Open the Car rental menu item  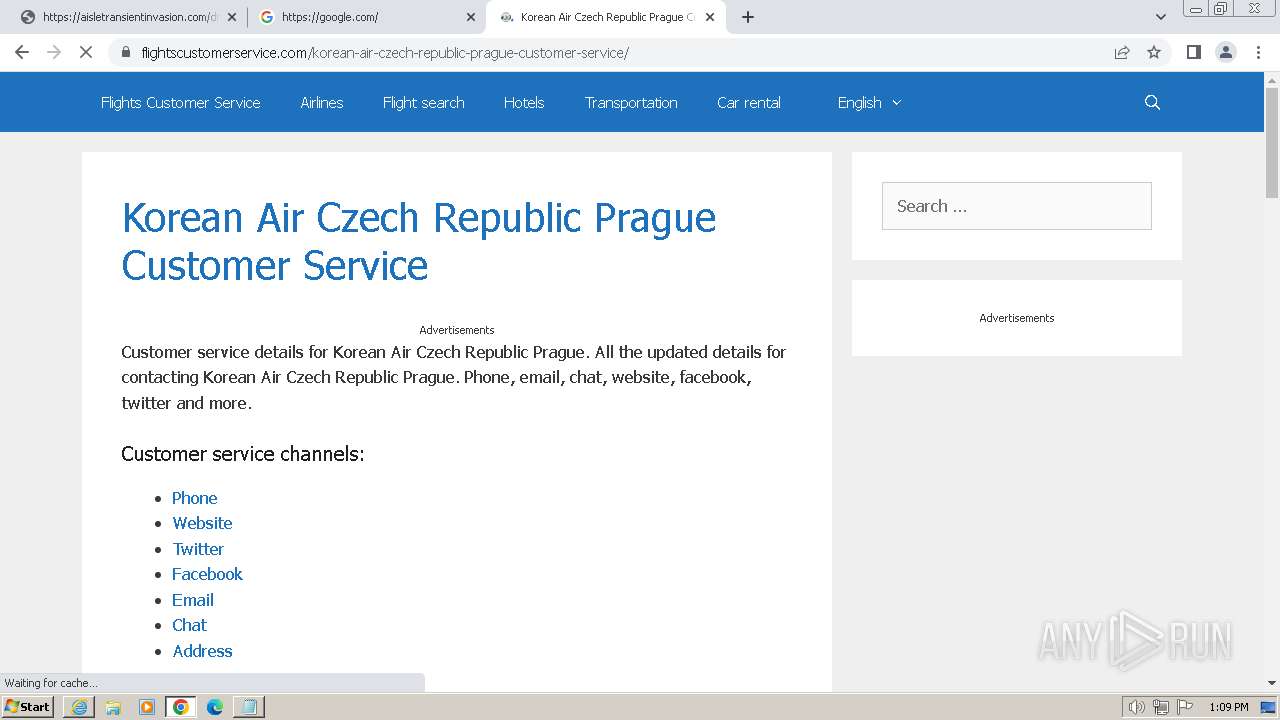point(749,102)
